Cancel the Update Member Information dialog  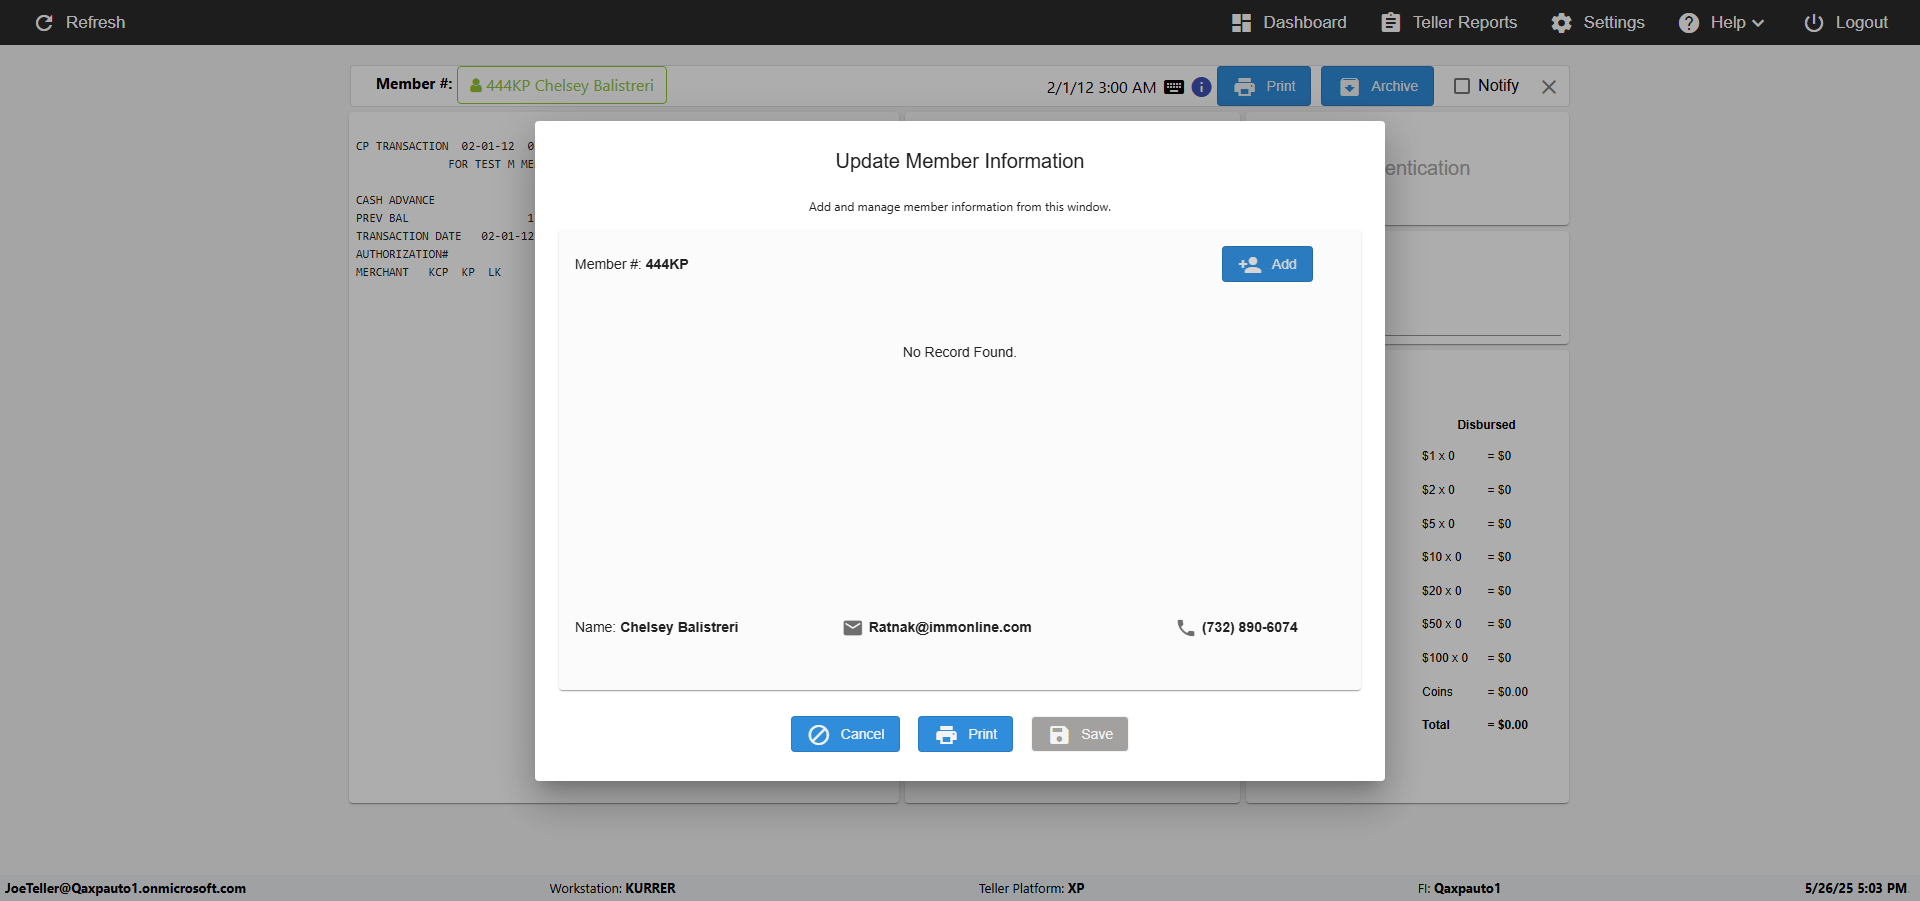(x=845, y=734)
